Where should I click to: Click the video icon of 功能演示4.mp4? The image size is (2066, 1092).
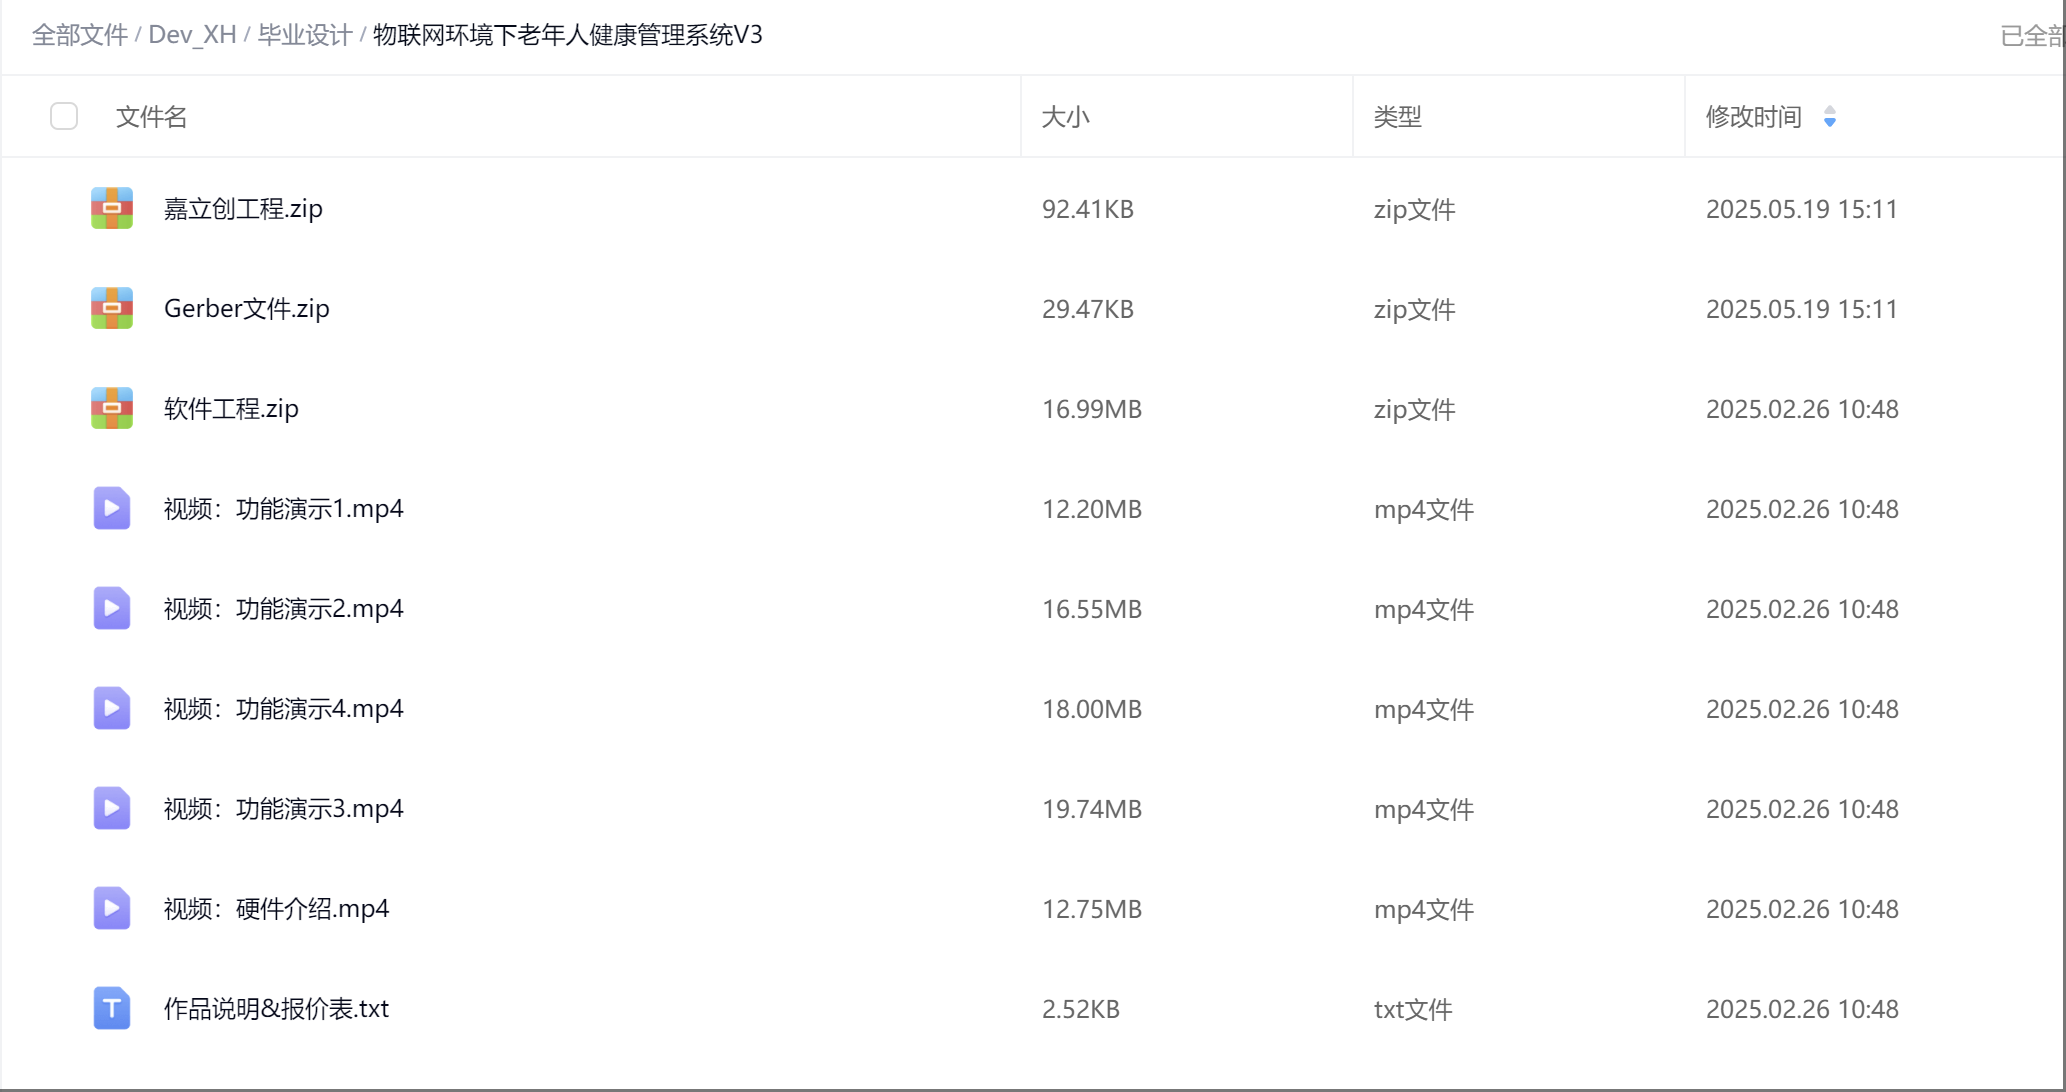(112, 708)
